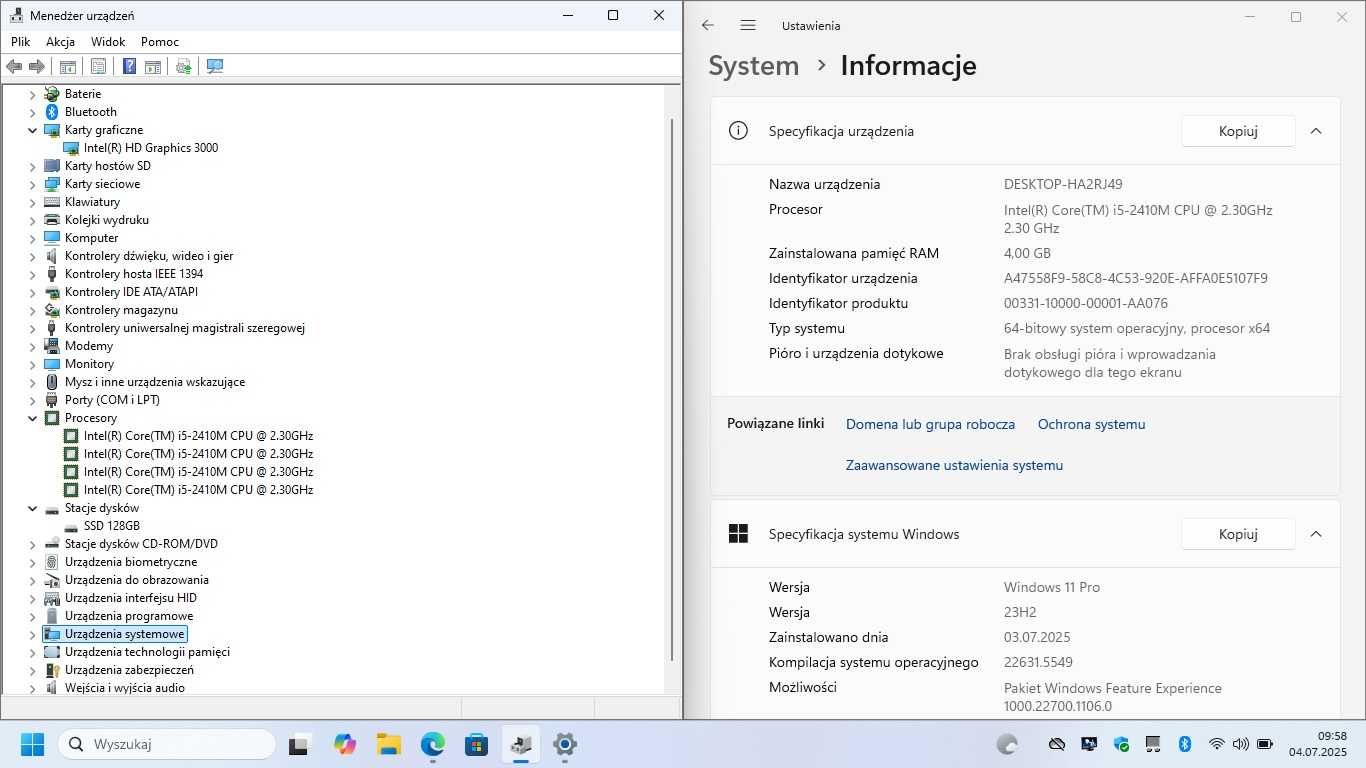Select the Modemy tree item
This screenshot has height=768, width=1366.
click(x=89, y=346)
